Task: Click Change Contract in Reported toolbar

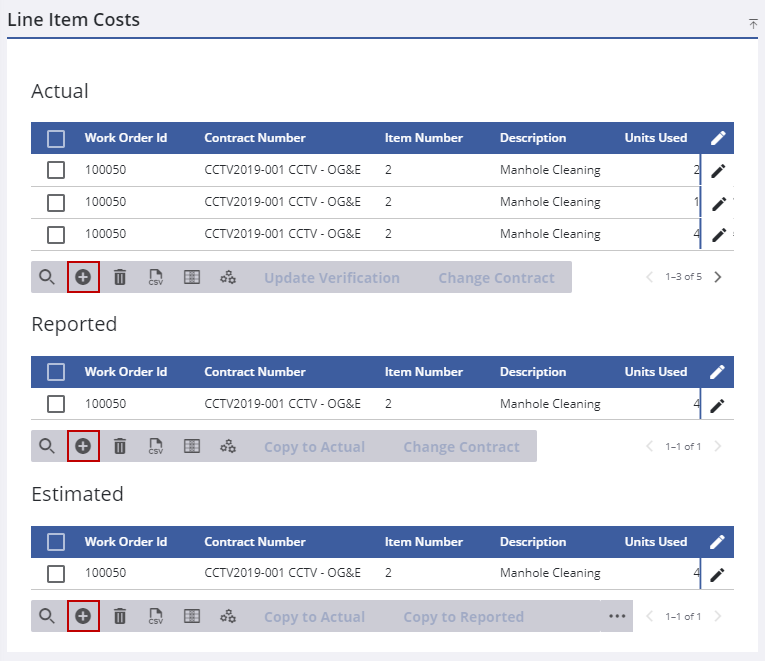Action: [461, 447]
